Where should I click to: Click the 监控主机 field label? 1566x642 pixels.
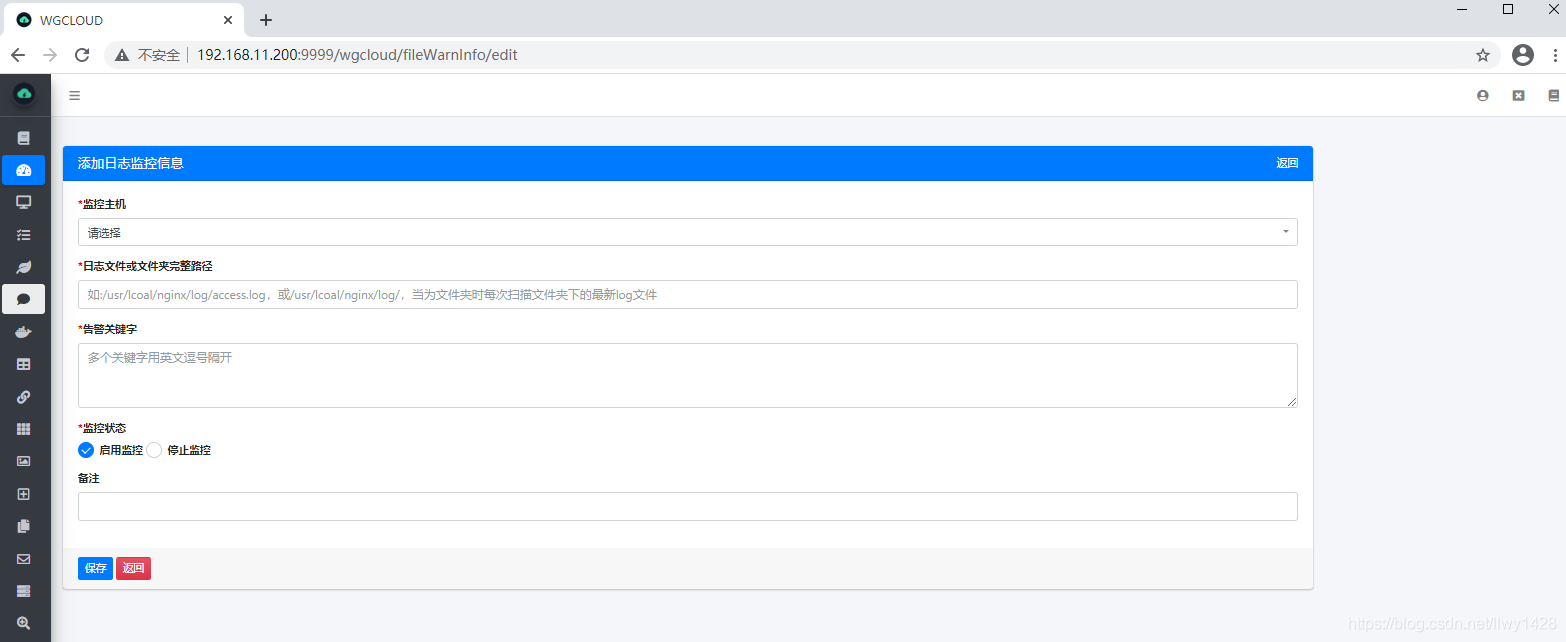[x=104, y=204]
